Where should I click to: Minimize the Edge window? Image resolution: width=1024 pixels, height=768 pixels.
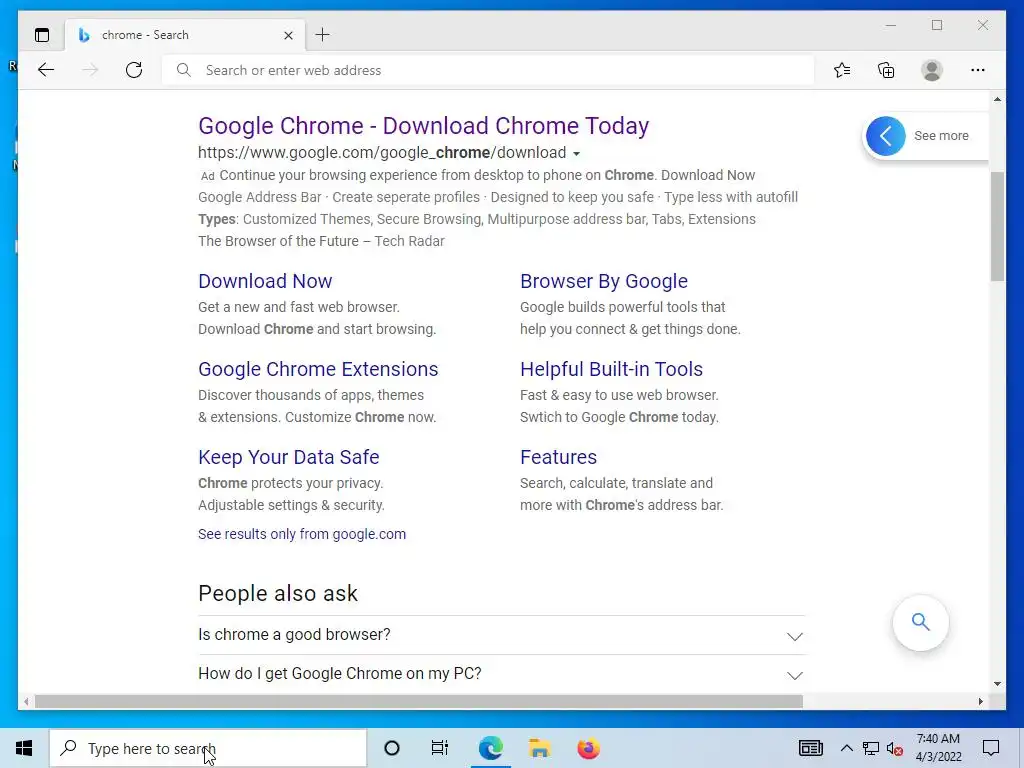tap(891, 25)
